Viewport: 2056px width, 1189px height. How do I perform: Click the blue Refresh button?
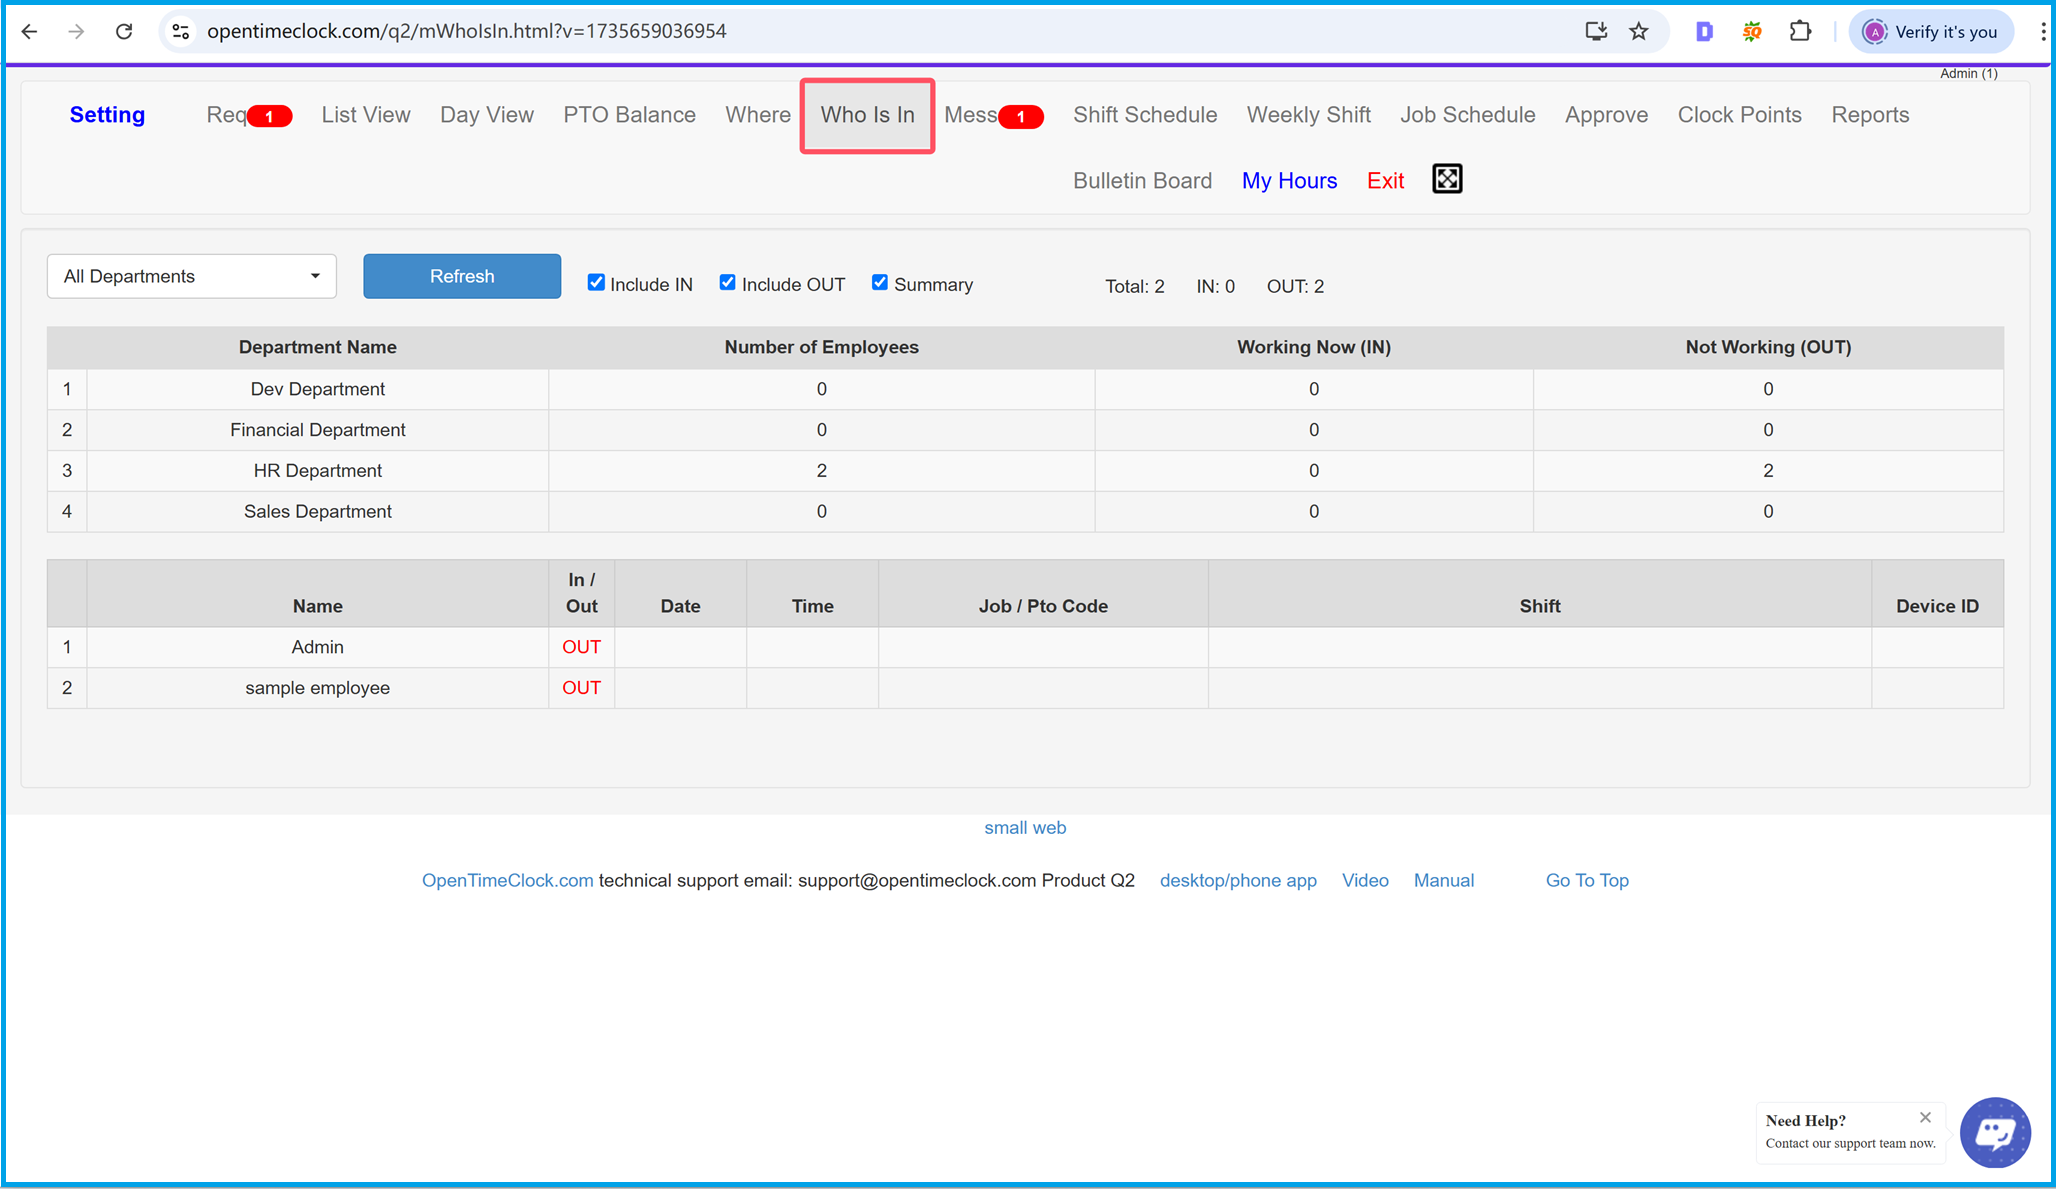point(462,276)
